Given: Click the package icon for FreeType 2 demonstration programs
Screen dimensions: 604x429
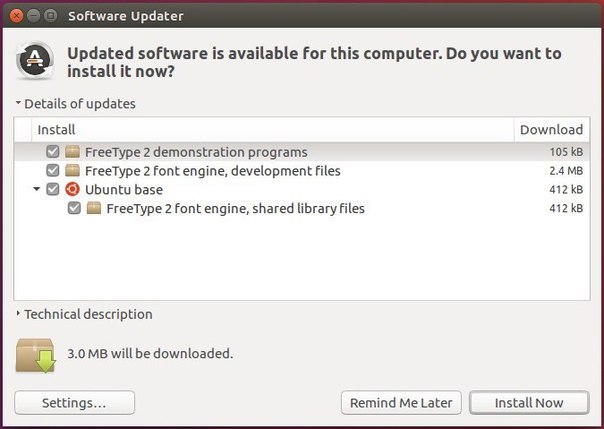Looking at the screenshot, I should point(72,152).
